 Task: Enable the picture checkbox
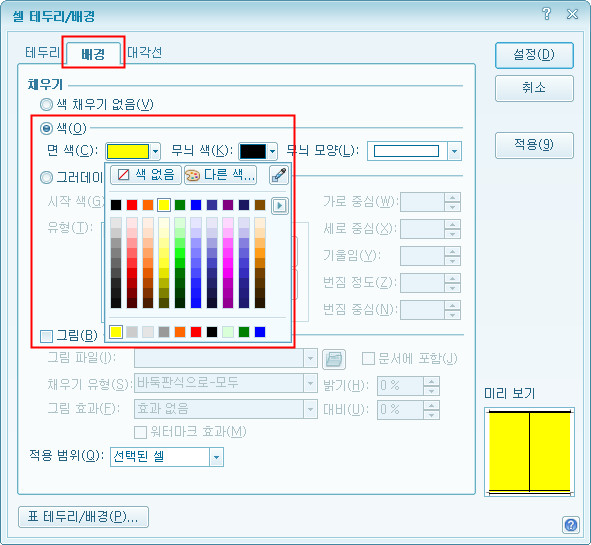pos(46,336)
